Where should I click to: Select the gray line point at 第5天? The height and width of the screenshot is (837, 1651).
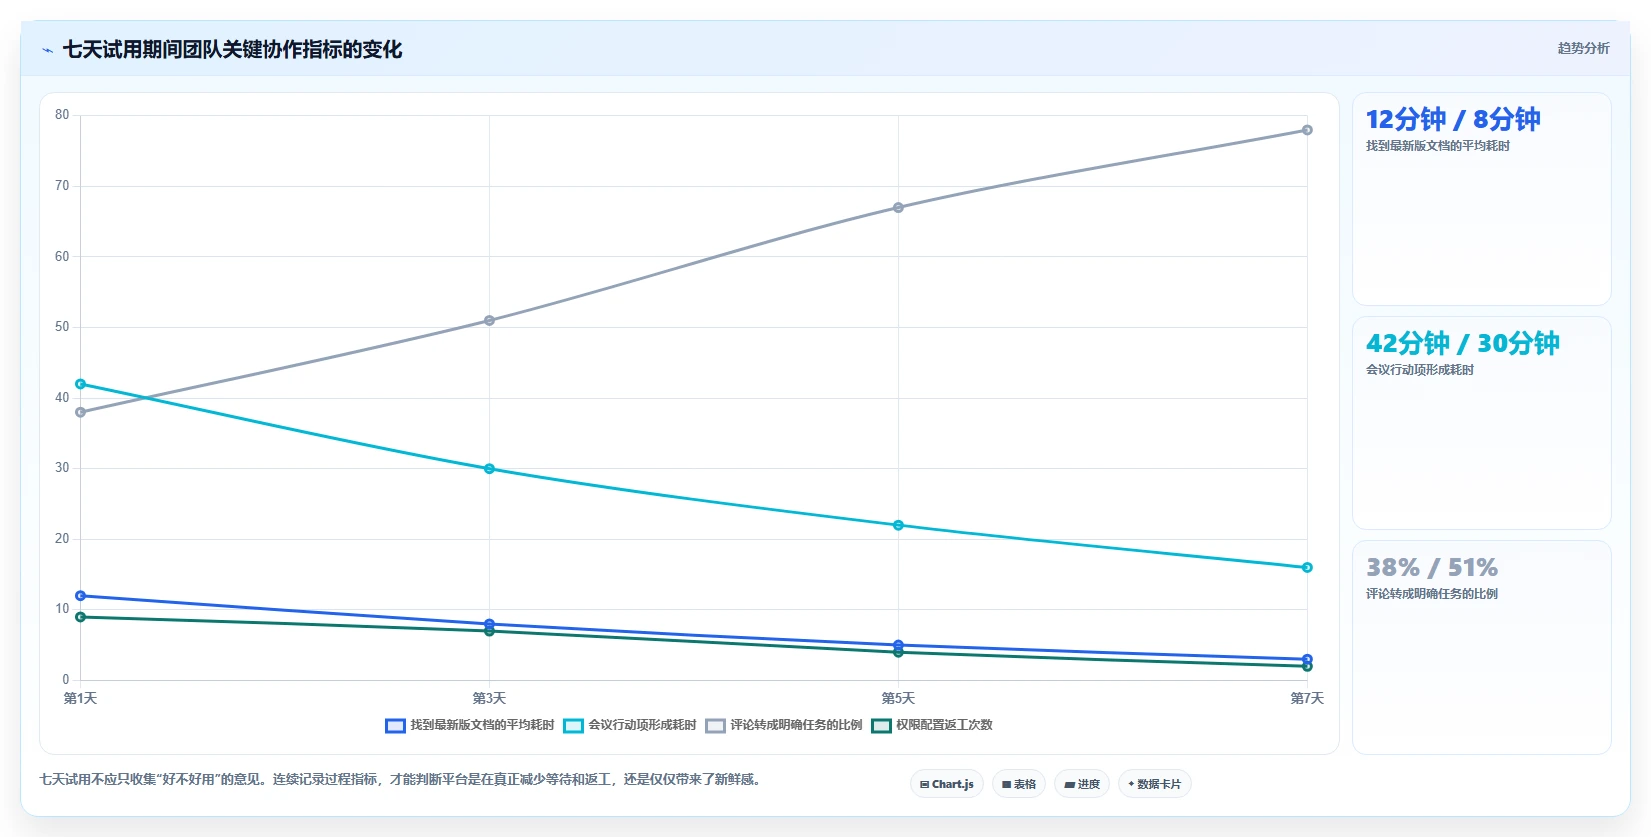click(x=898, y=208)
